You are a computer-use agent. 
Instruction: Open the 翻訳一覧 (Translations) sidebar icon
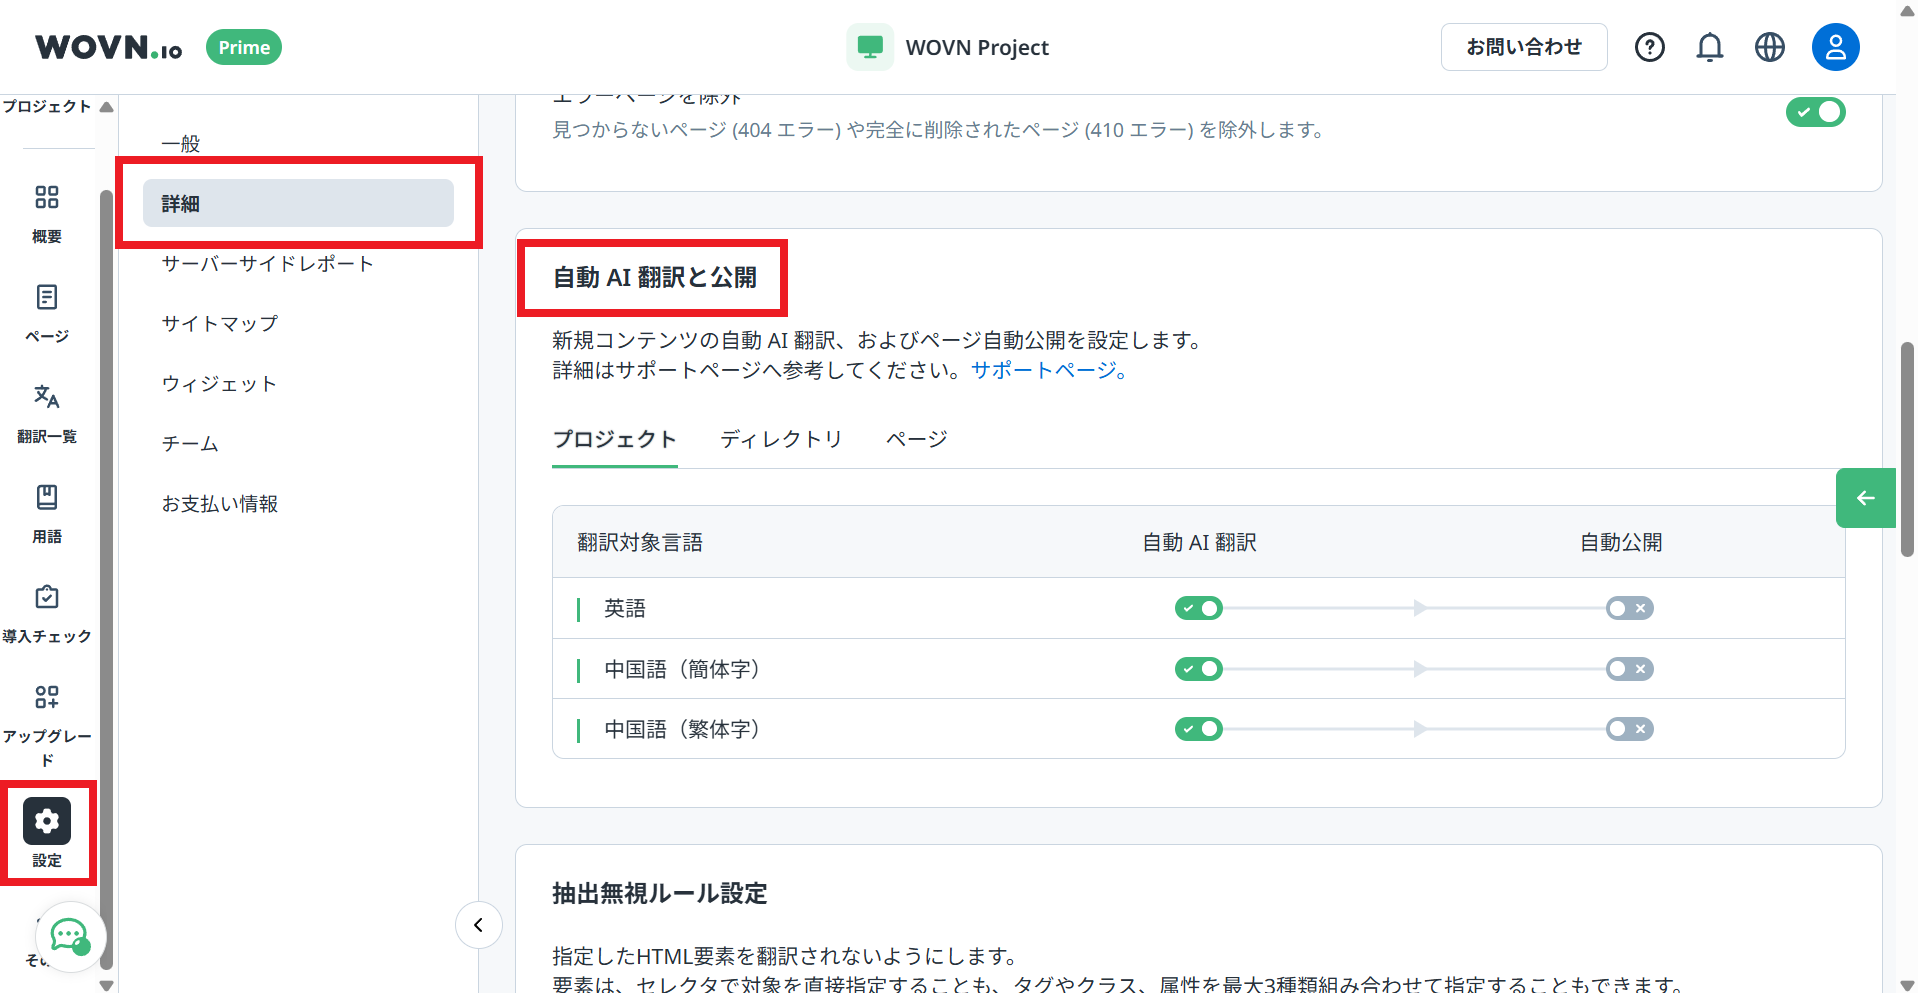coord(46,410)
